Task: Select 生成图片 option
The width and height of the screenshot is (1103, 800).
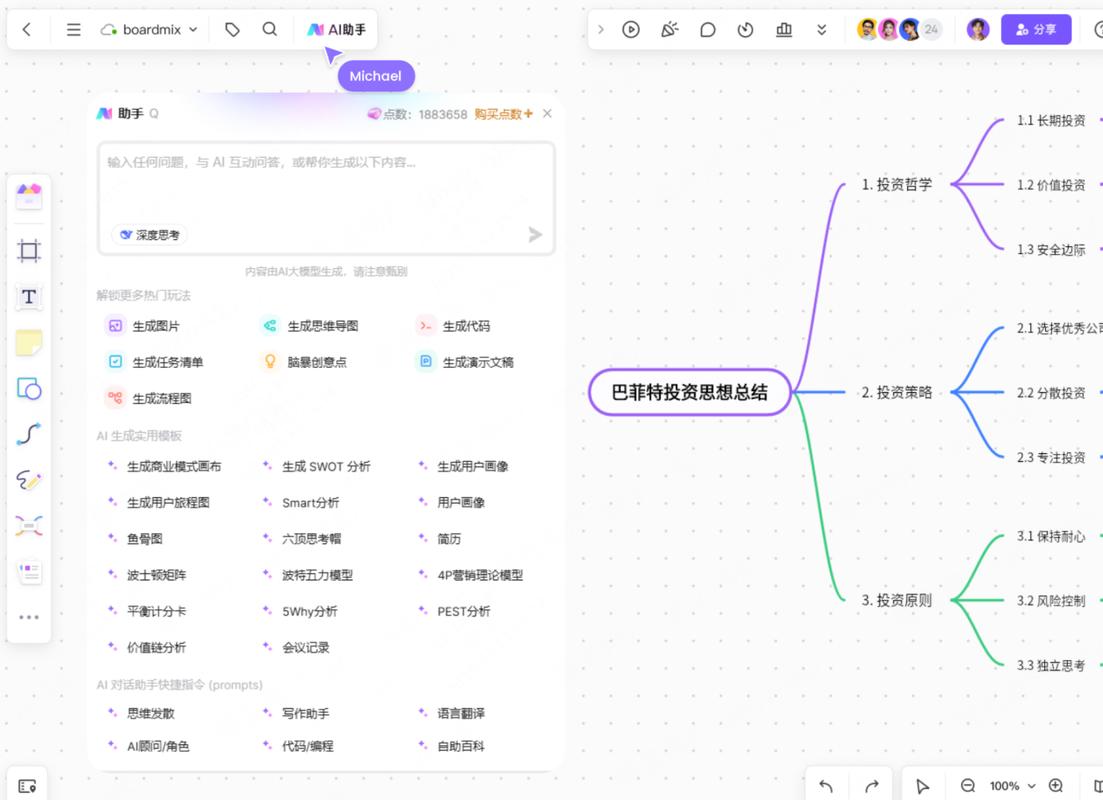Action: 144,326
